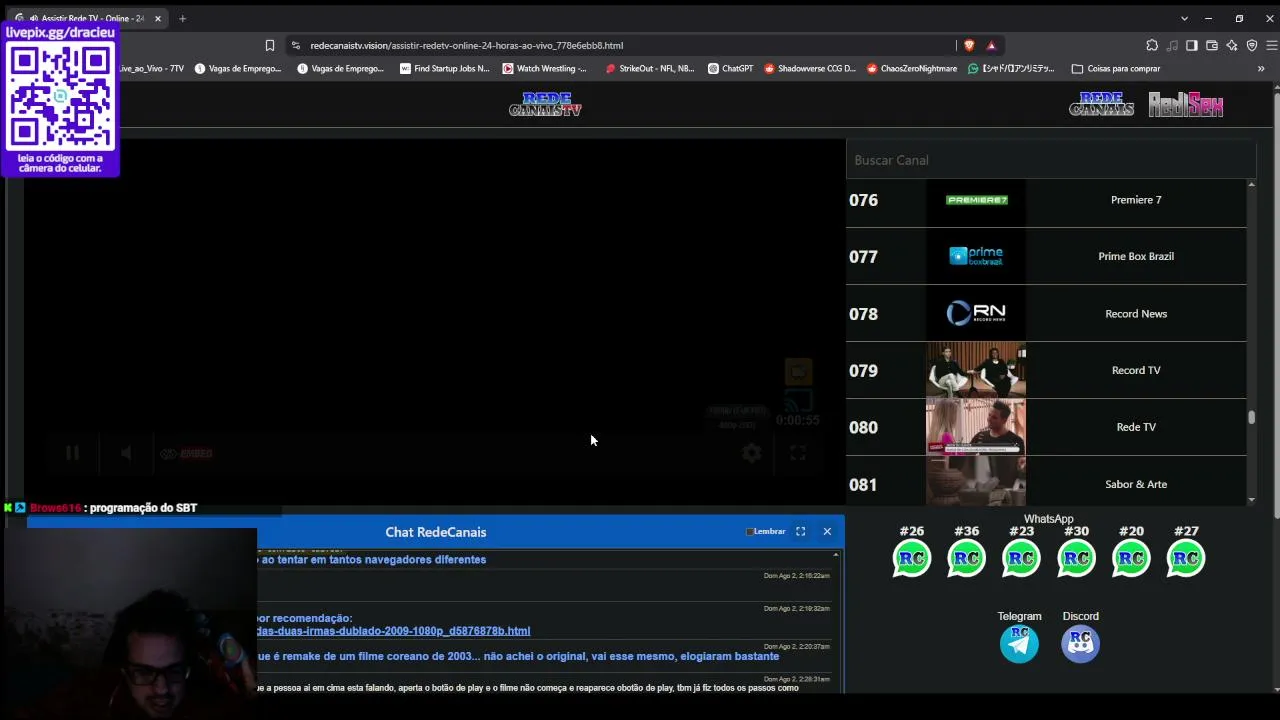Open the Coisas para comprar bookmark folder
This screenshot has width=1280, height=720.
pyautogui.click(x=1115, y=69)
